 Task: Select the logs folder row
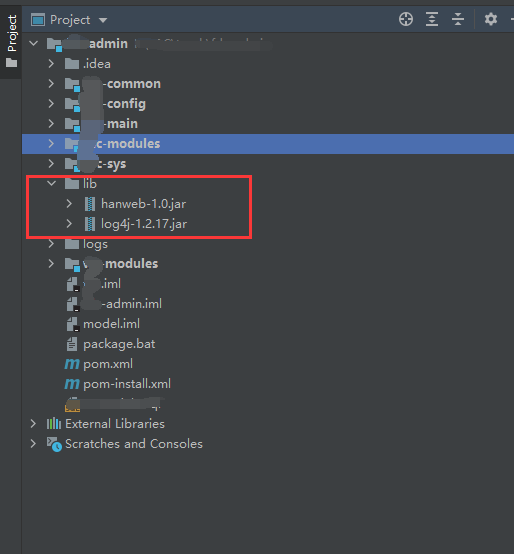pyautogui.click(x=268, y=244)
